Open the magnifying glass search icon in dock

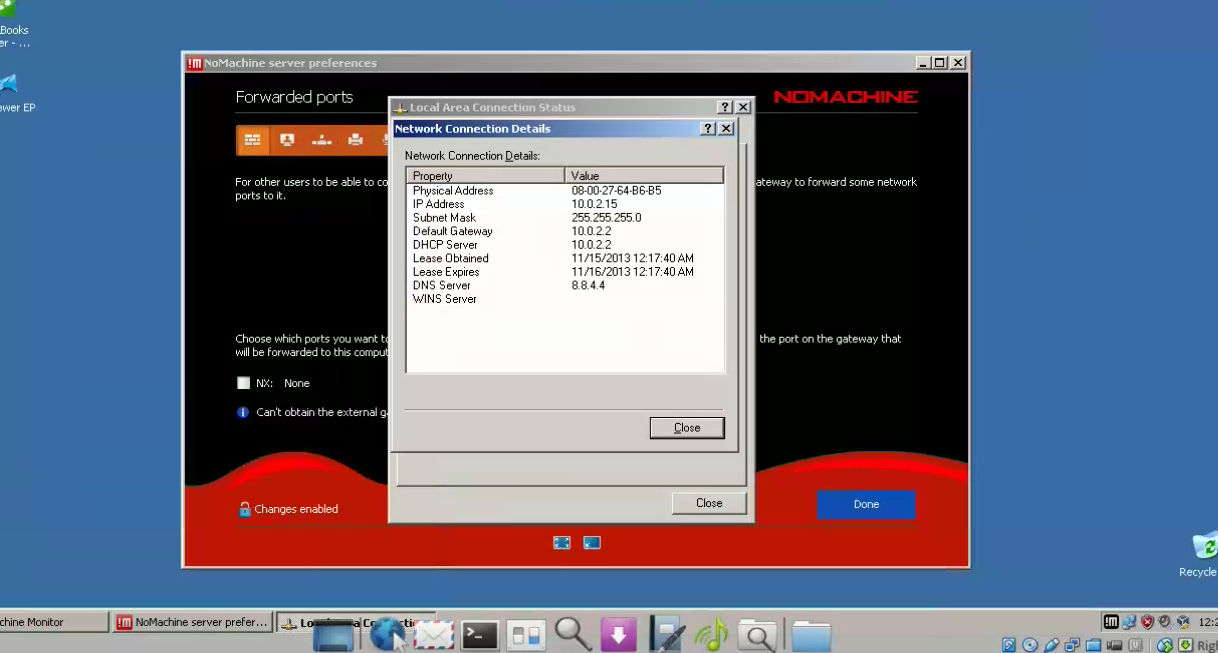tap(573, 634)
